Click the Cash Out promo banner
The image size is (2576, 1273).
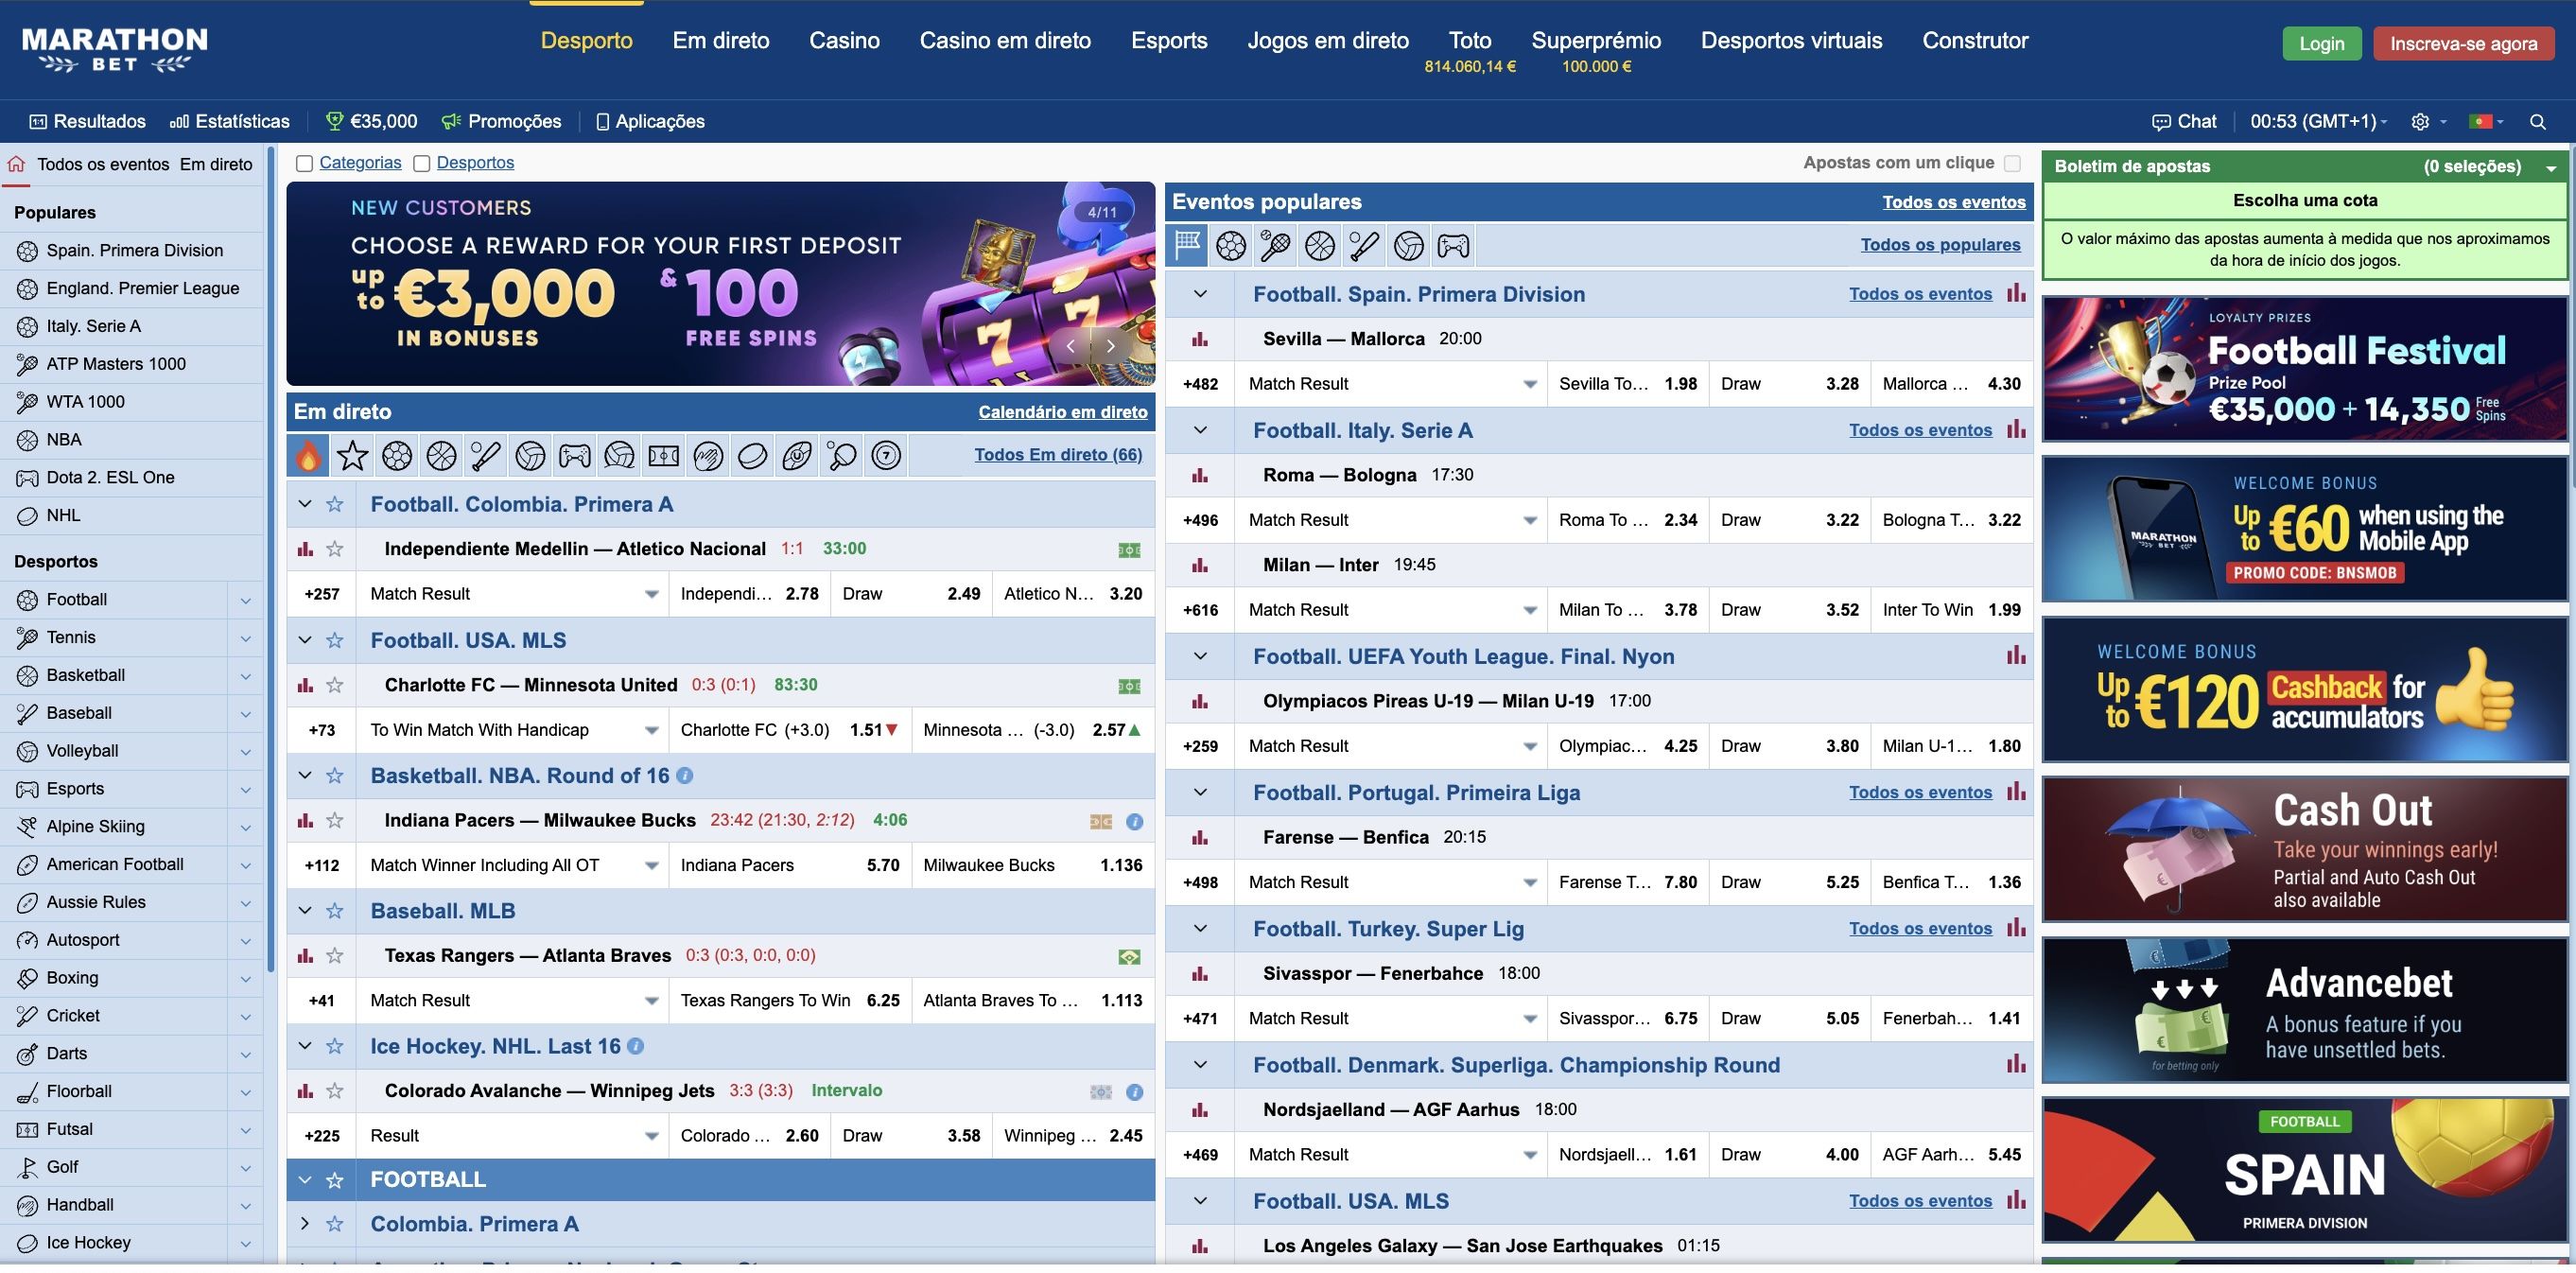[x=2304, y=850]
